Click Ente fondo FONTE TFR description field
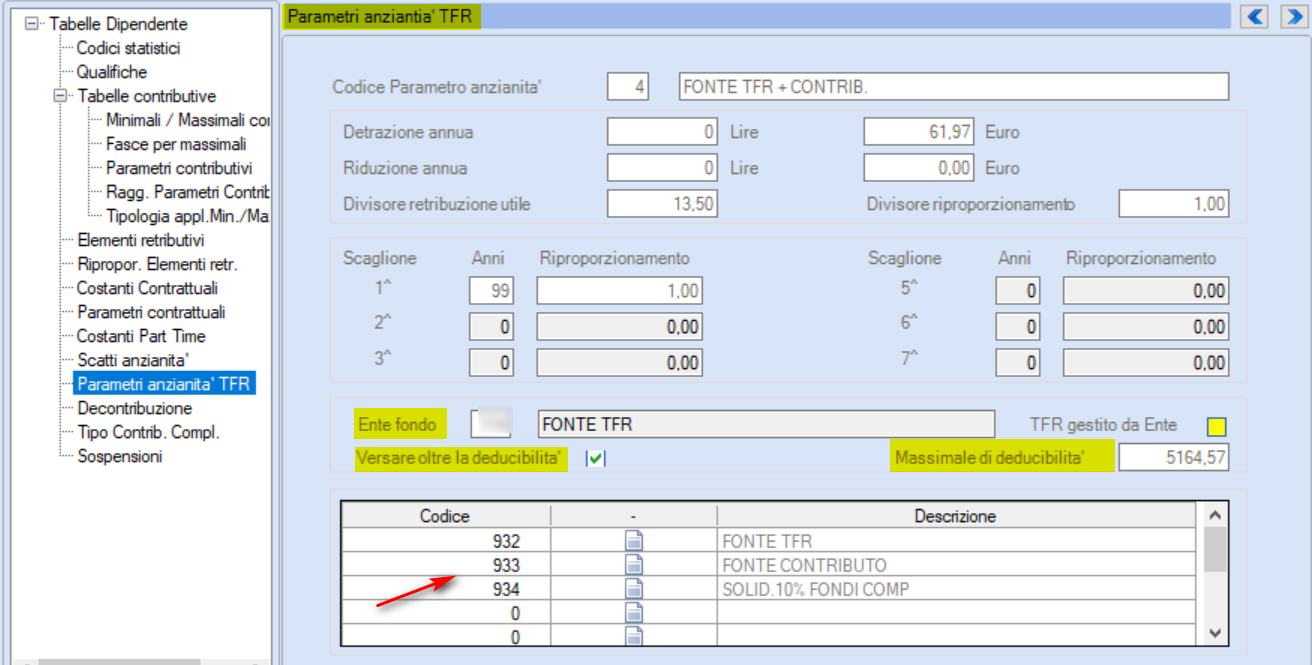Viewport: 1312px width, 665px height. pos(766,424)
